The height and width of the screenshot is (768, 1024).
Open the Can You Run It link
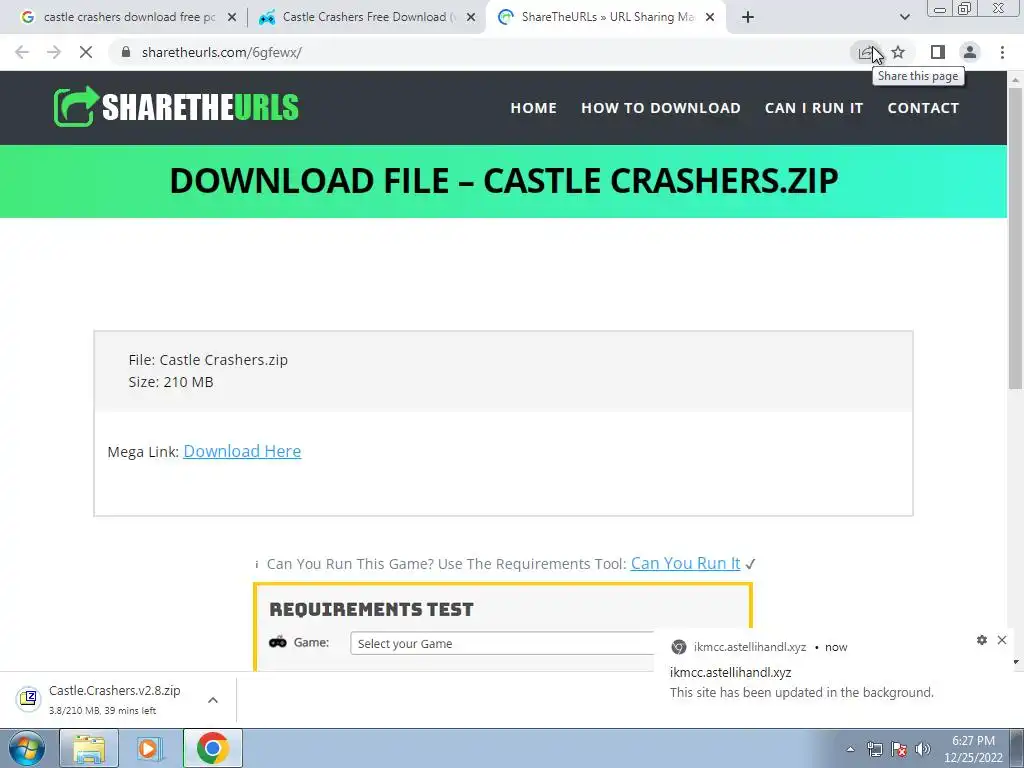point(685,564)
